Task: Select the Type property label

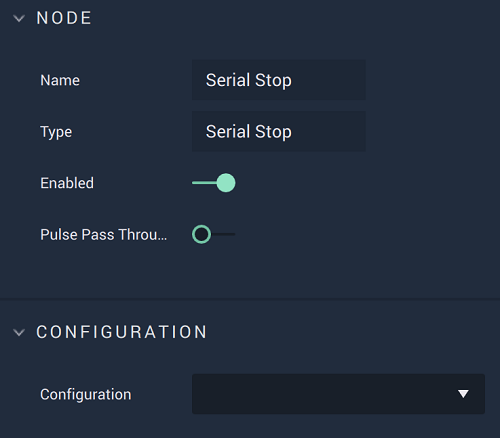Action: tap(56, 132)
